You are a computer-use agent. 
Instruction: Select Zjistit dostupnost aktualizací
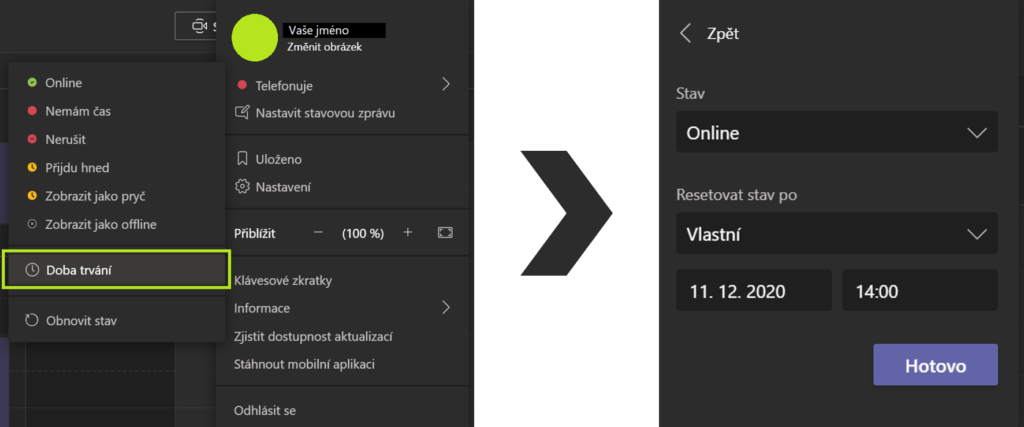313,336
